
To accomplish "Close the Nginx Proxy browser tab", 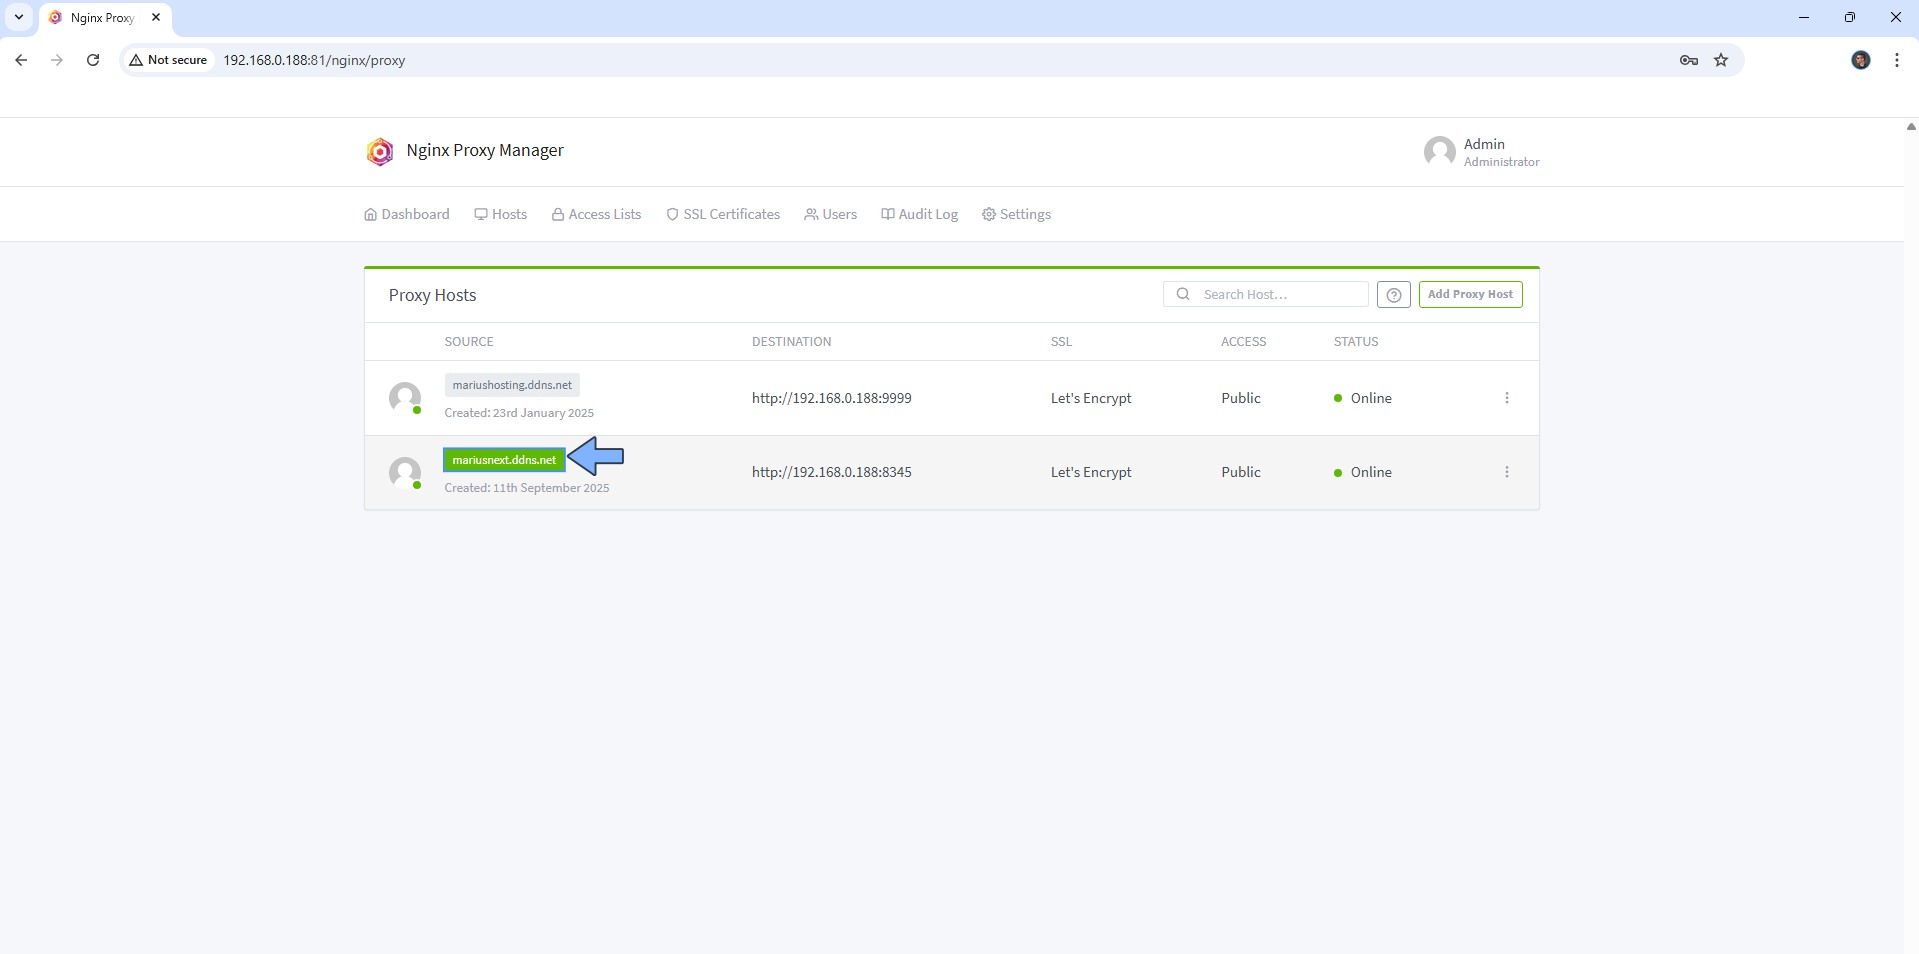I will tap(156, 17).
